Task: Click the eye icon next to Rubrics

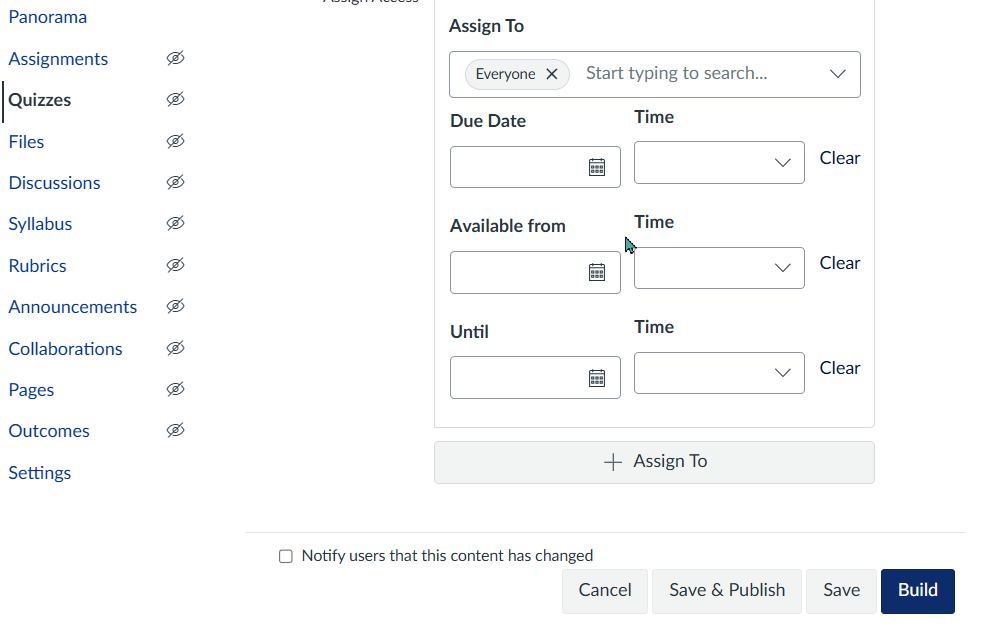Action: click(x=175, y=265)
